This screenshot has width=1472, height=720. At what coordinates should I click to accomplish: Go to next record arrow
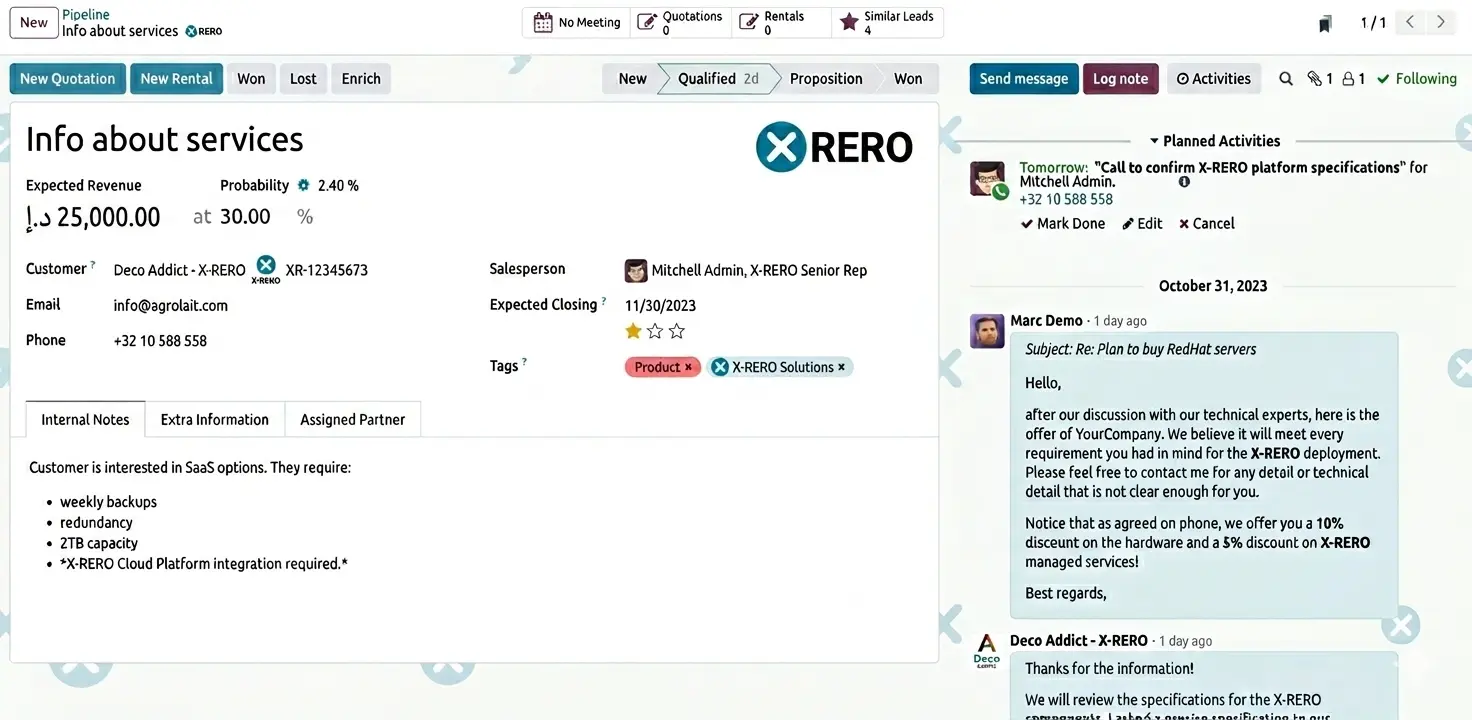(x=1441, y=22)
